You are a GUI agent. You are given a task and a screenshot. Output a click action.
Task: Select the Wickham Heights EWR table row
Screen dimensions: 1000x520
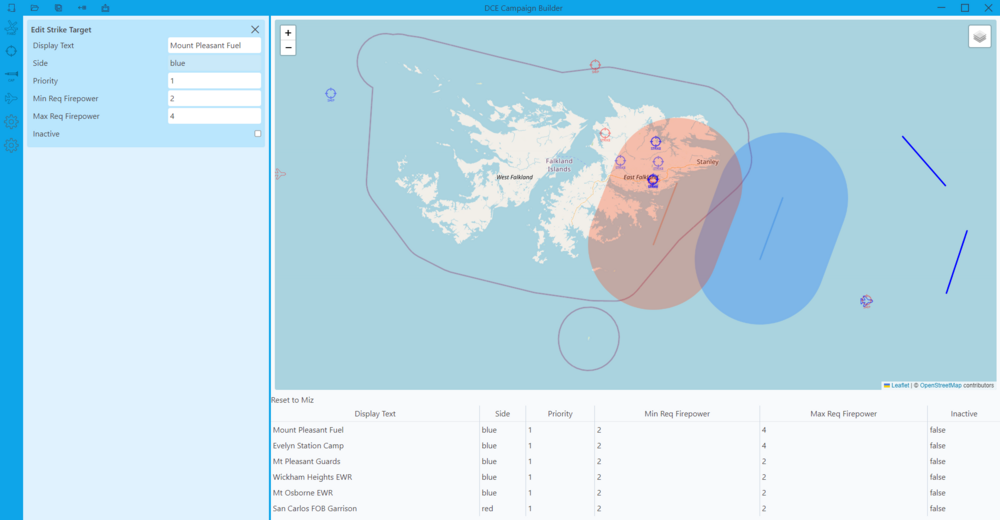(x=635, y=477)
